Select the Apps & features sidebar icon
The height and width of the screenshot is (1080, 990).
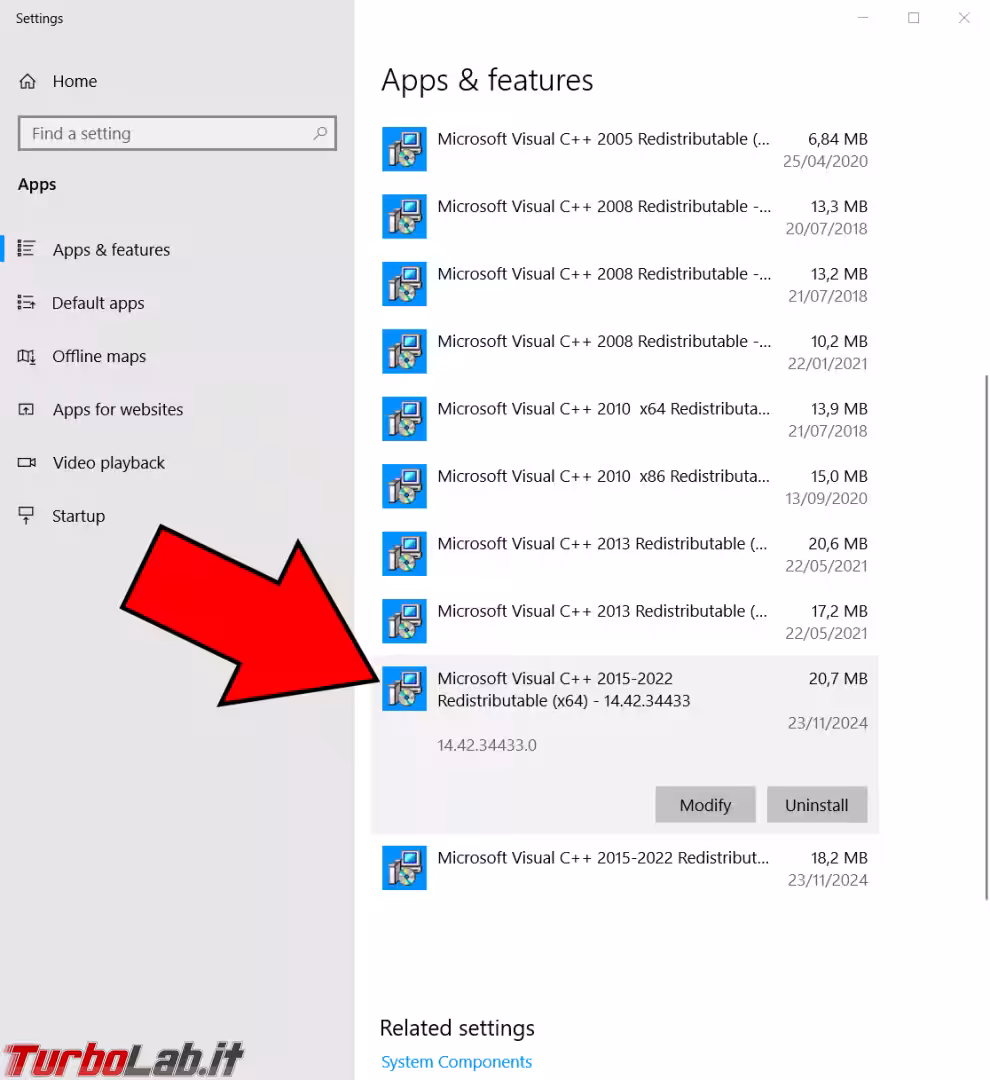(26, 249)
